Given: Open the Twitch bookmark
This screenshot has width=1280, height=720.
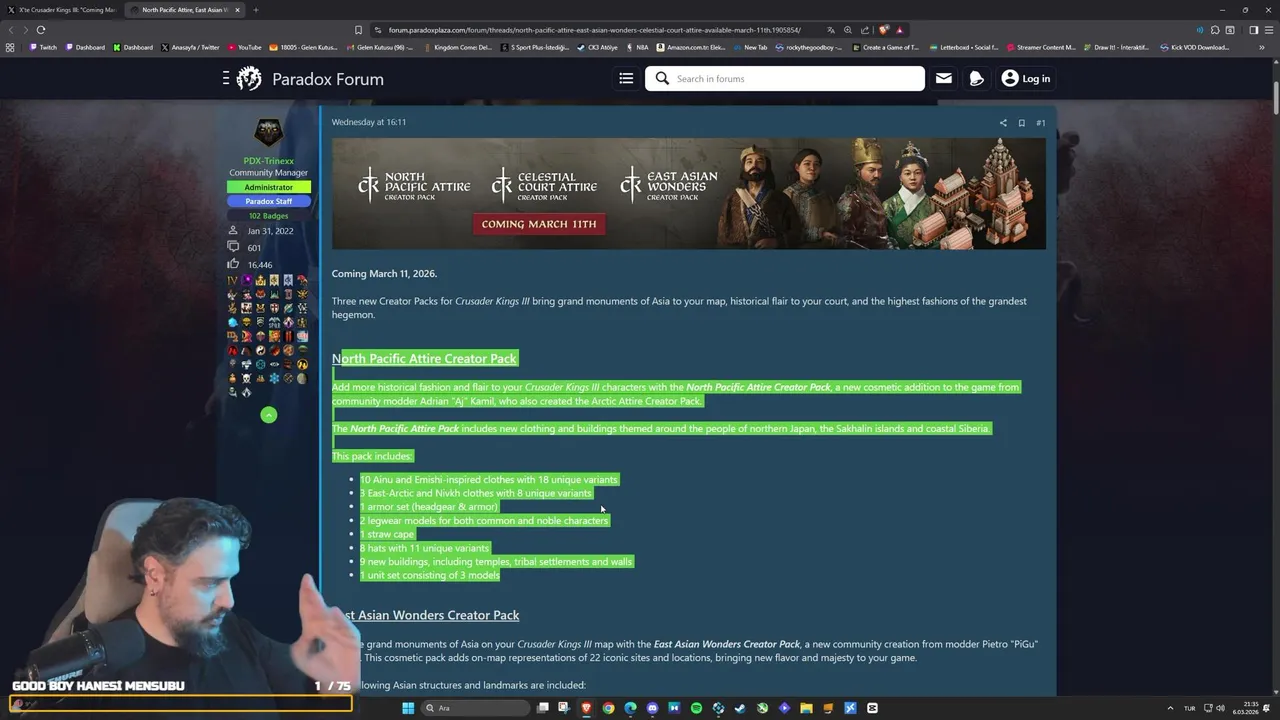Looking at the screenshot, I should click(x=43, y=47).
